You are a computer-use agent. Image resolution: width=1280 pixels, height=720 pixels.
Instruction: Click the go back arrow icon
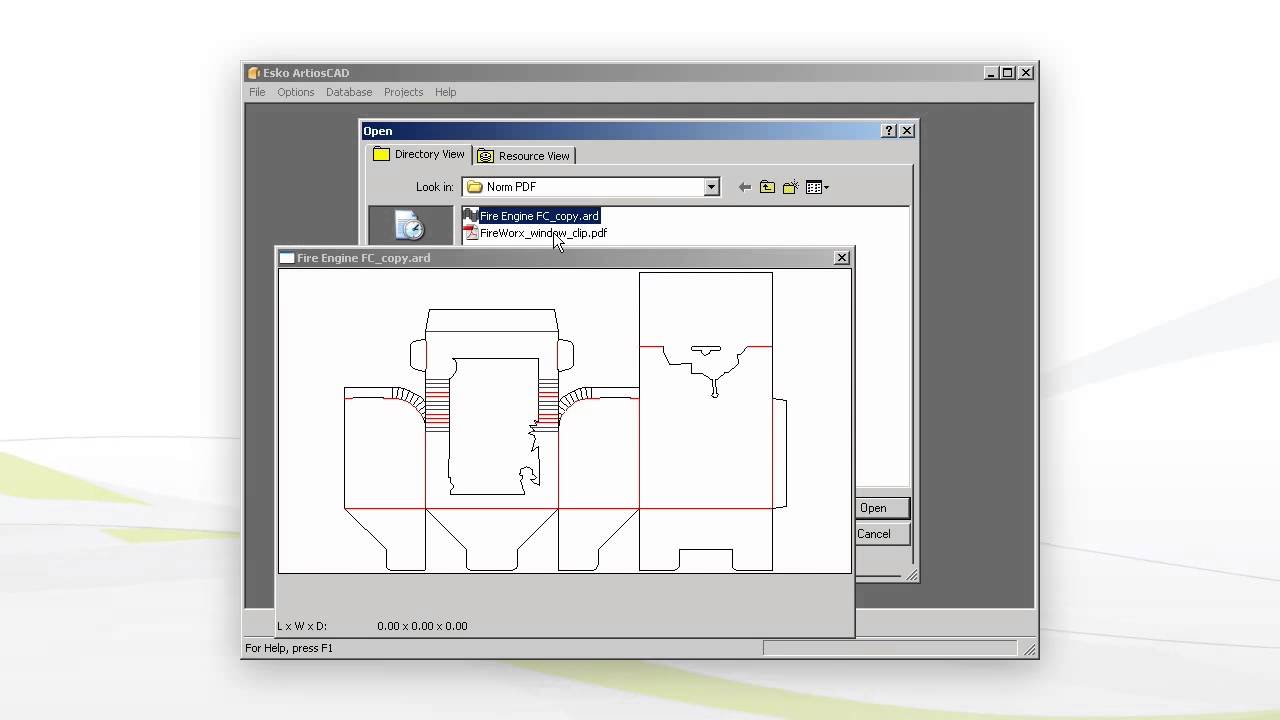[x=744, y=187]
